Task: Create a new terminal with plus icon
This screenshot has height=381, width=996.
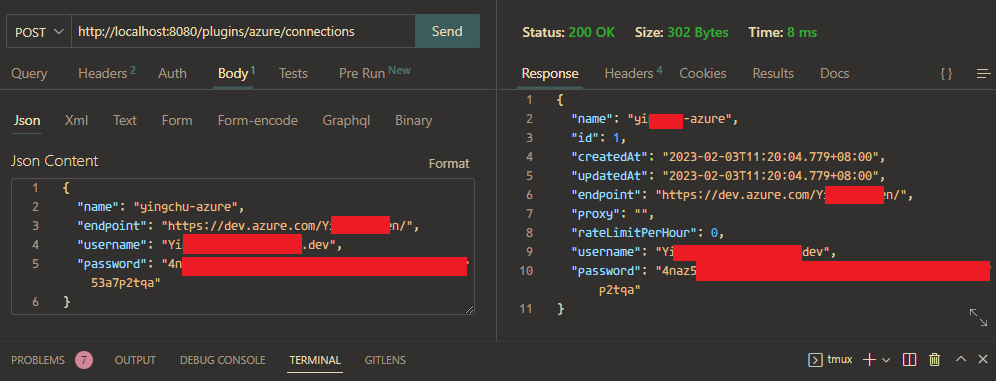Action: (869, 360)
